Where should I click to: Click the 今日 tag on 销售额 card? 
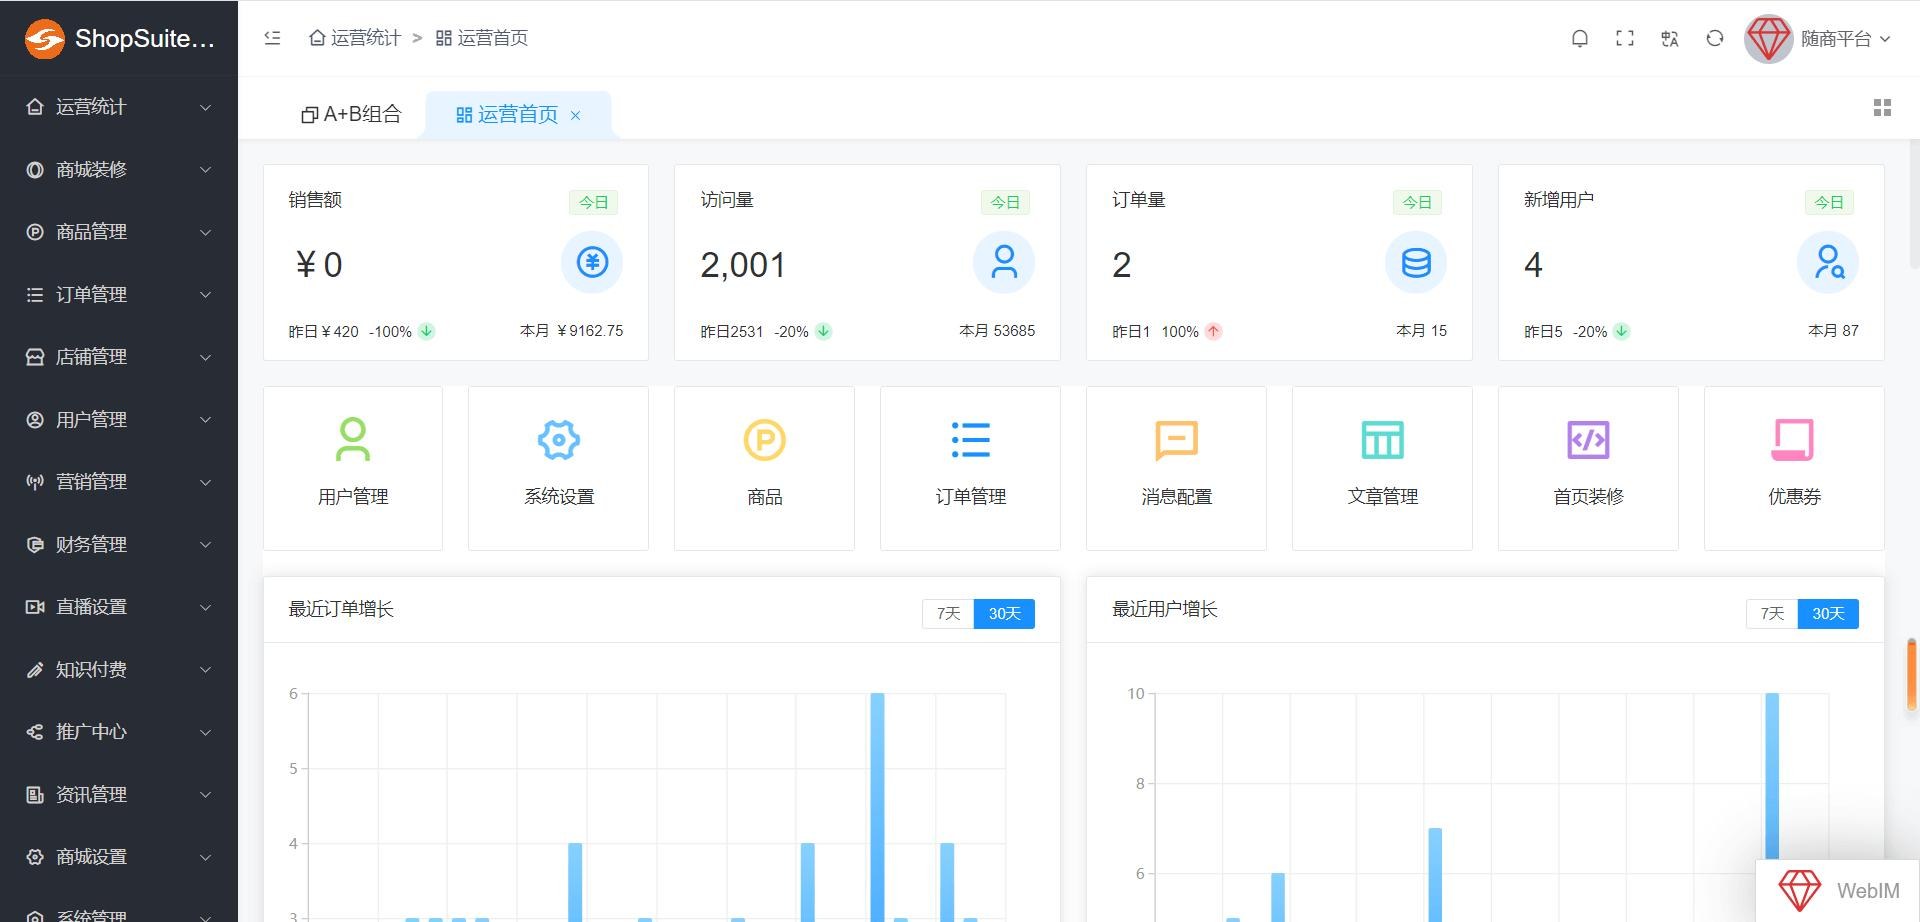(593, 202)
